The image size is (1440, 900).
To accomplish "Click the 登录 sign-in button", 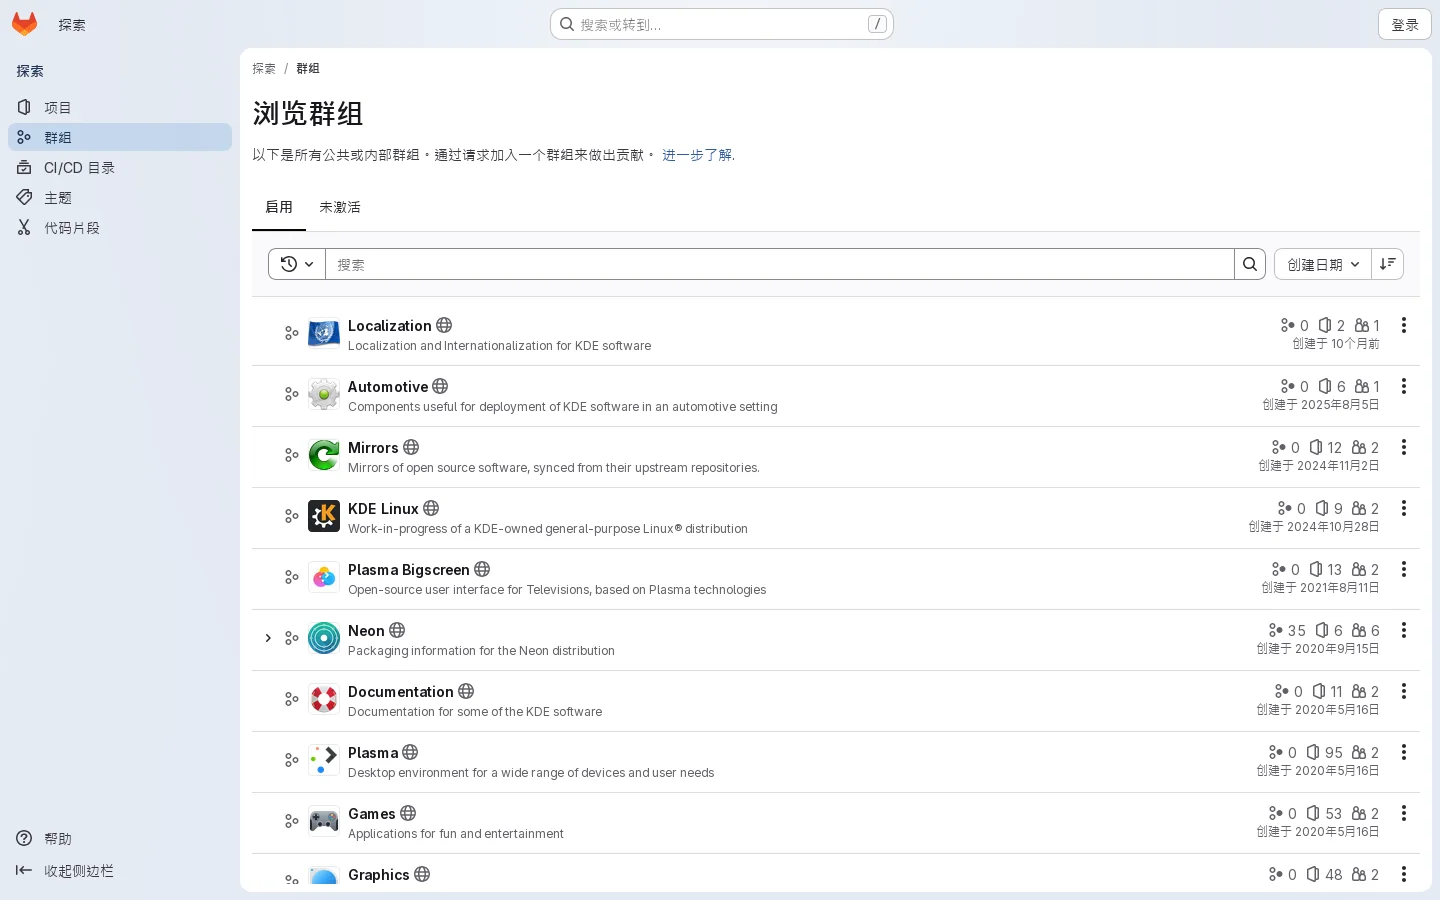I will click(1405, 24).
